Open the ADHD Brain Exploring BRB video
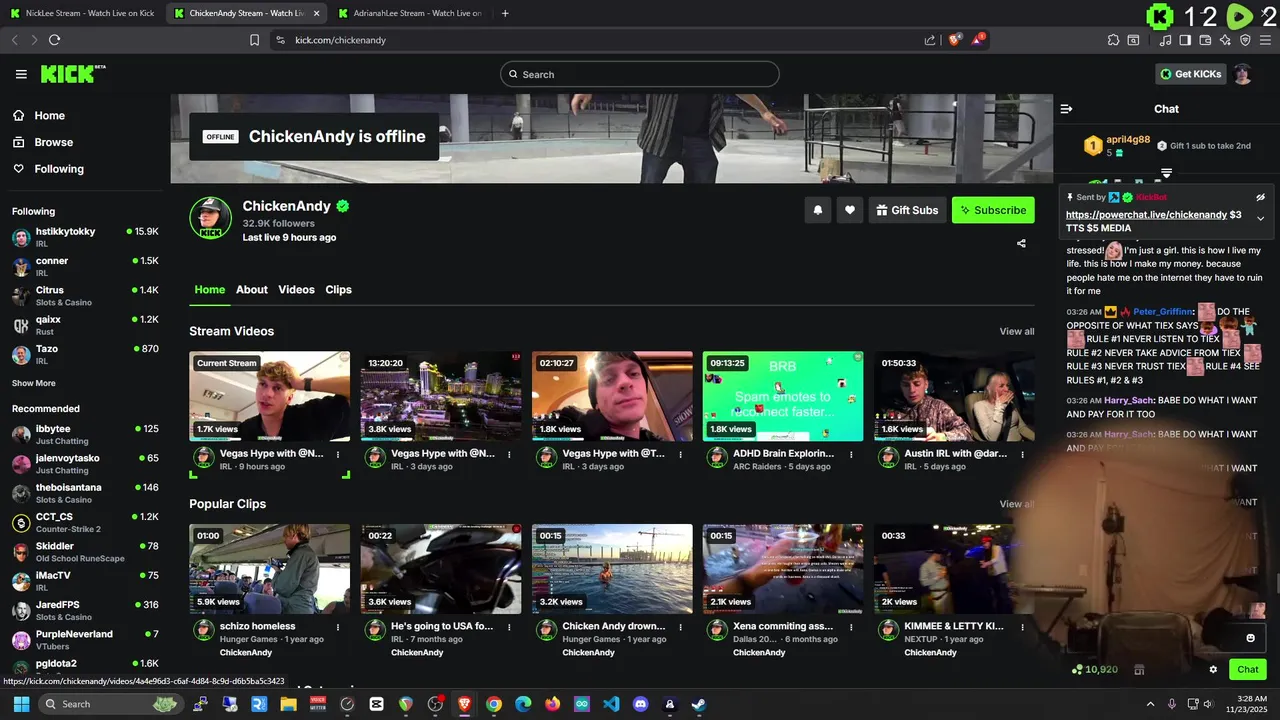The height and width of the screenshot is (720, 1280). (783, 396)
